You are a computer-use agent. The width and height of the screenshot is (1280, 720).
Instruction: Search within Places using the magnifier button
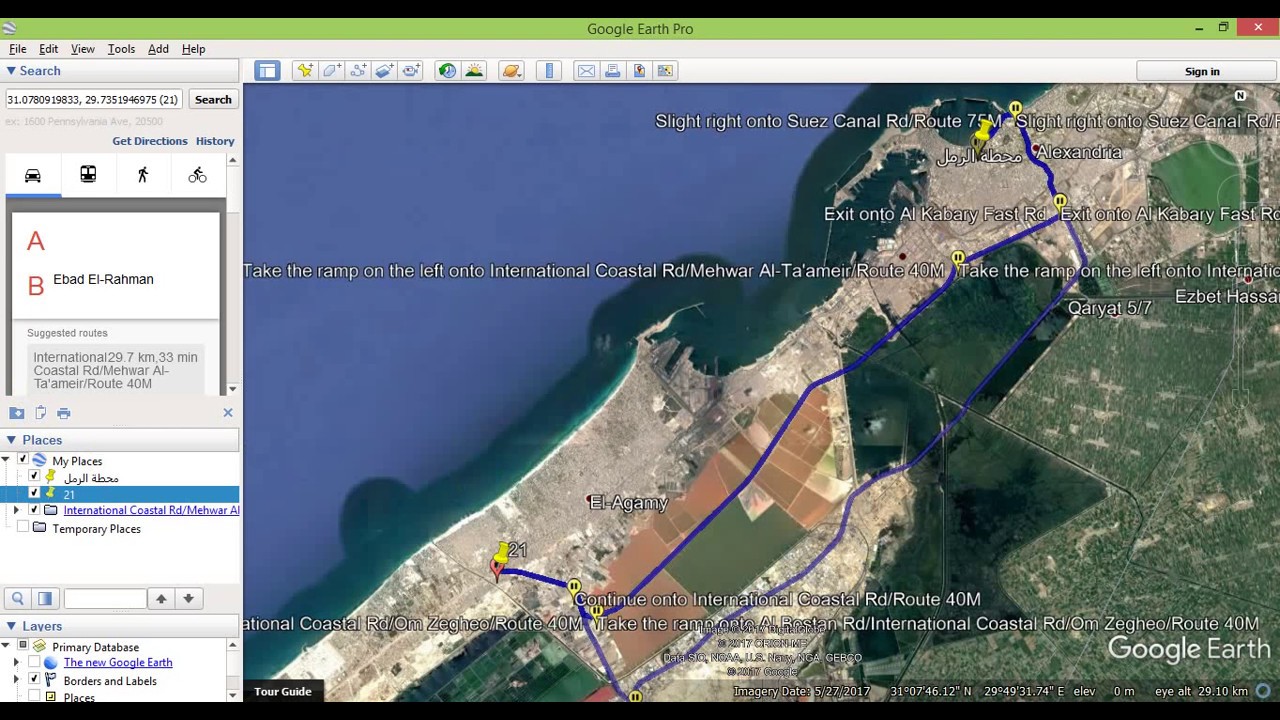[17, 598]
